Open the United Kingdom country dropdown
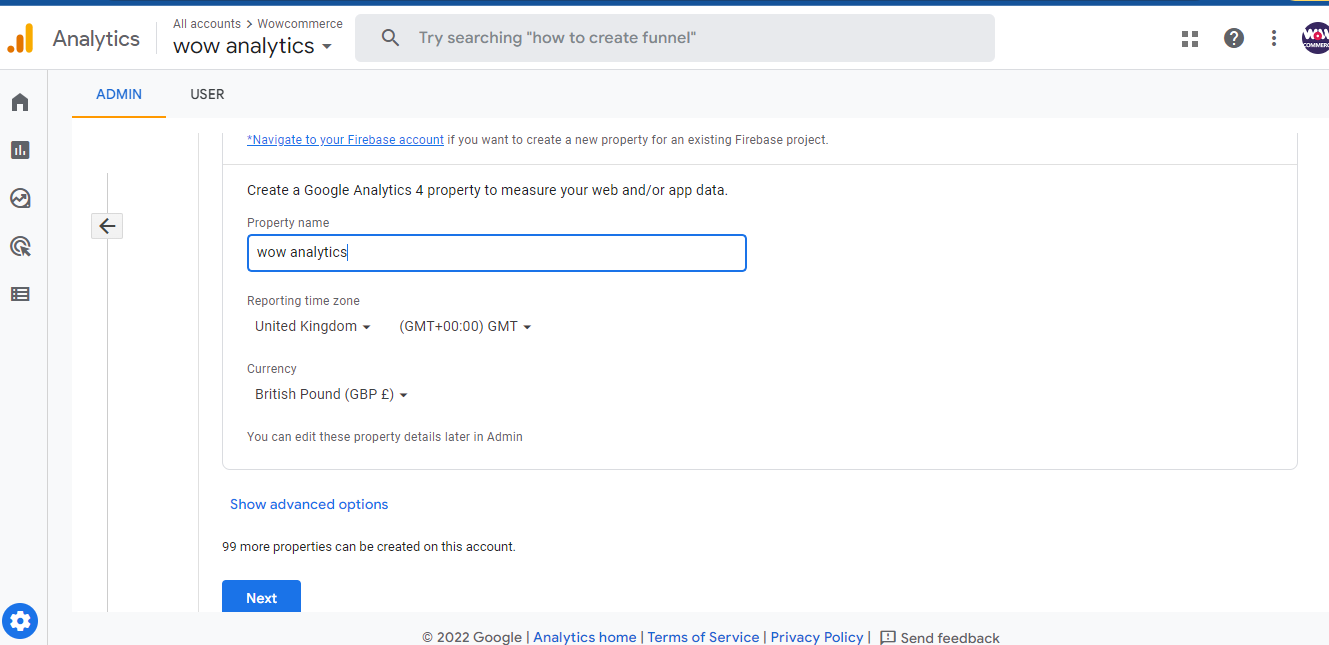This screenshot has width=1329, height=645. point(313,326)
